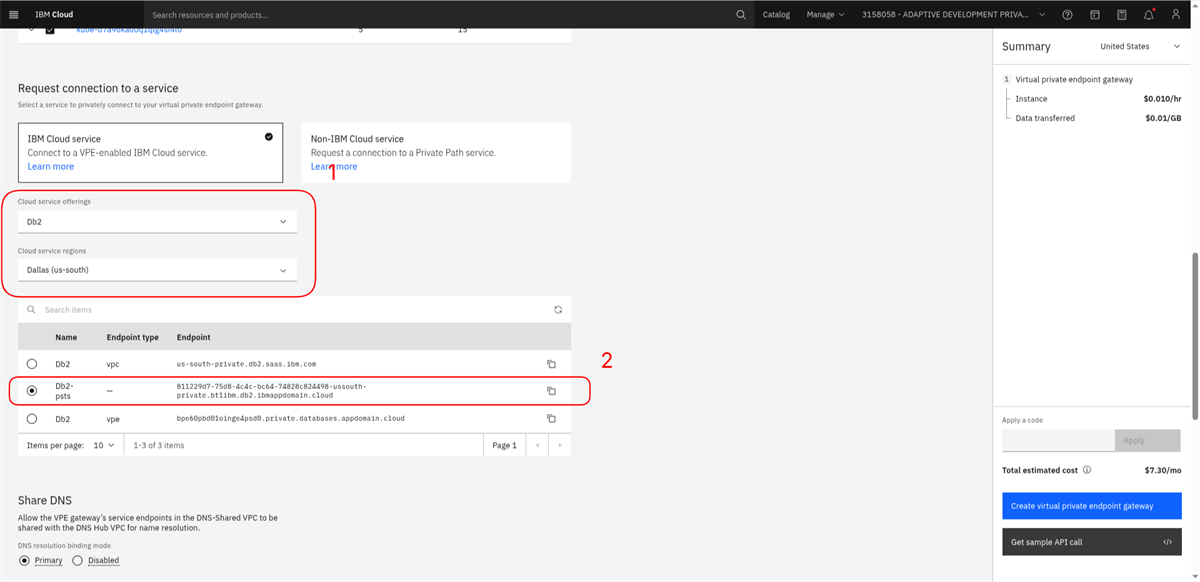This screenshot has height=582, width=1200.
Task: Launch IBM Cloud Shell icon
Action: [1095, 15]
